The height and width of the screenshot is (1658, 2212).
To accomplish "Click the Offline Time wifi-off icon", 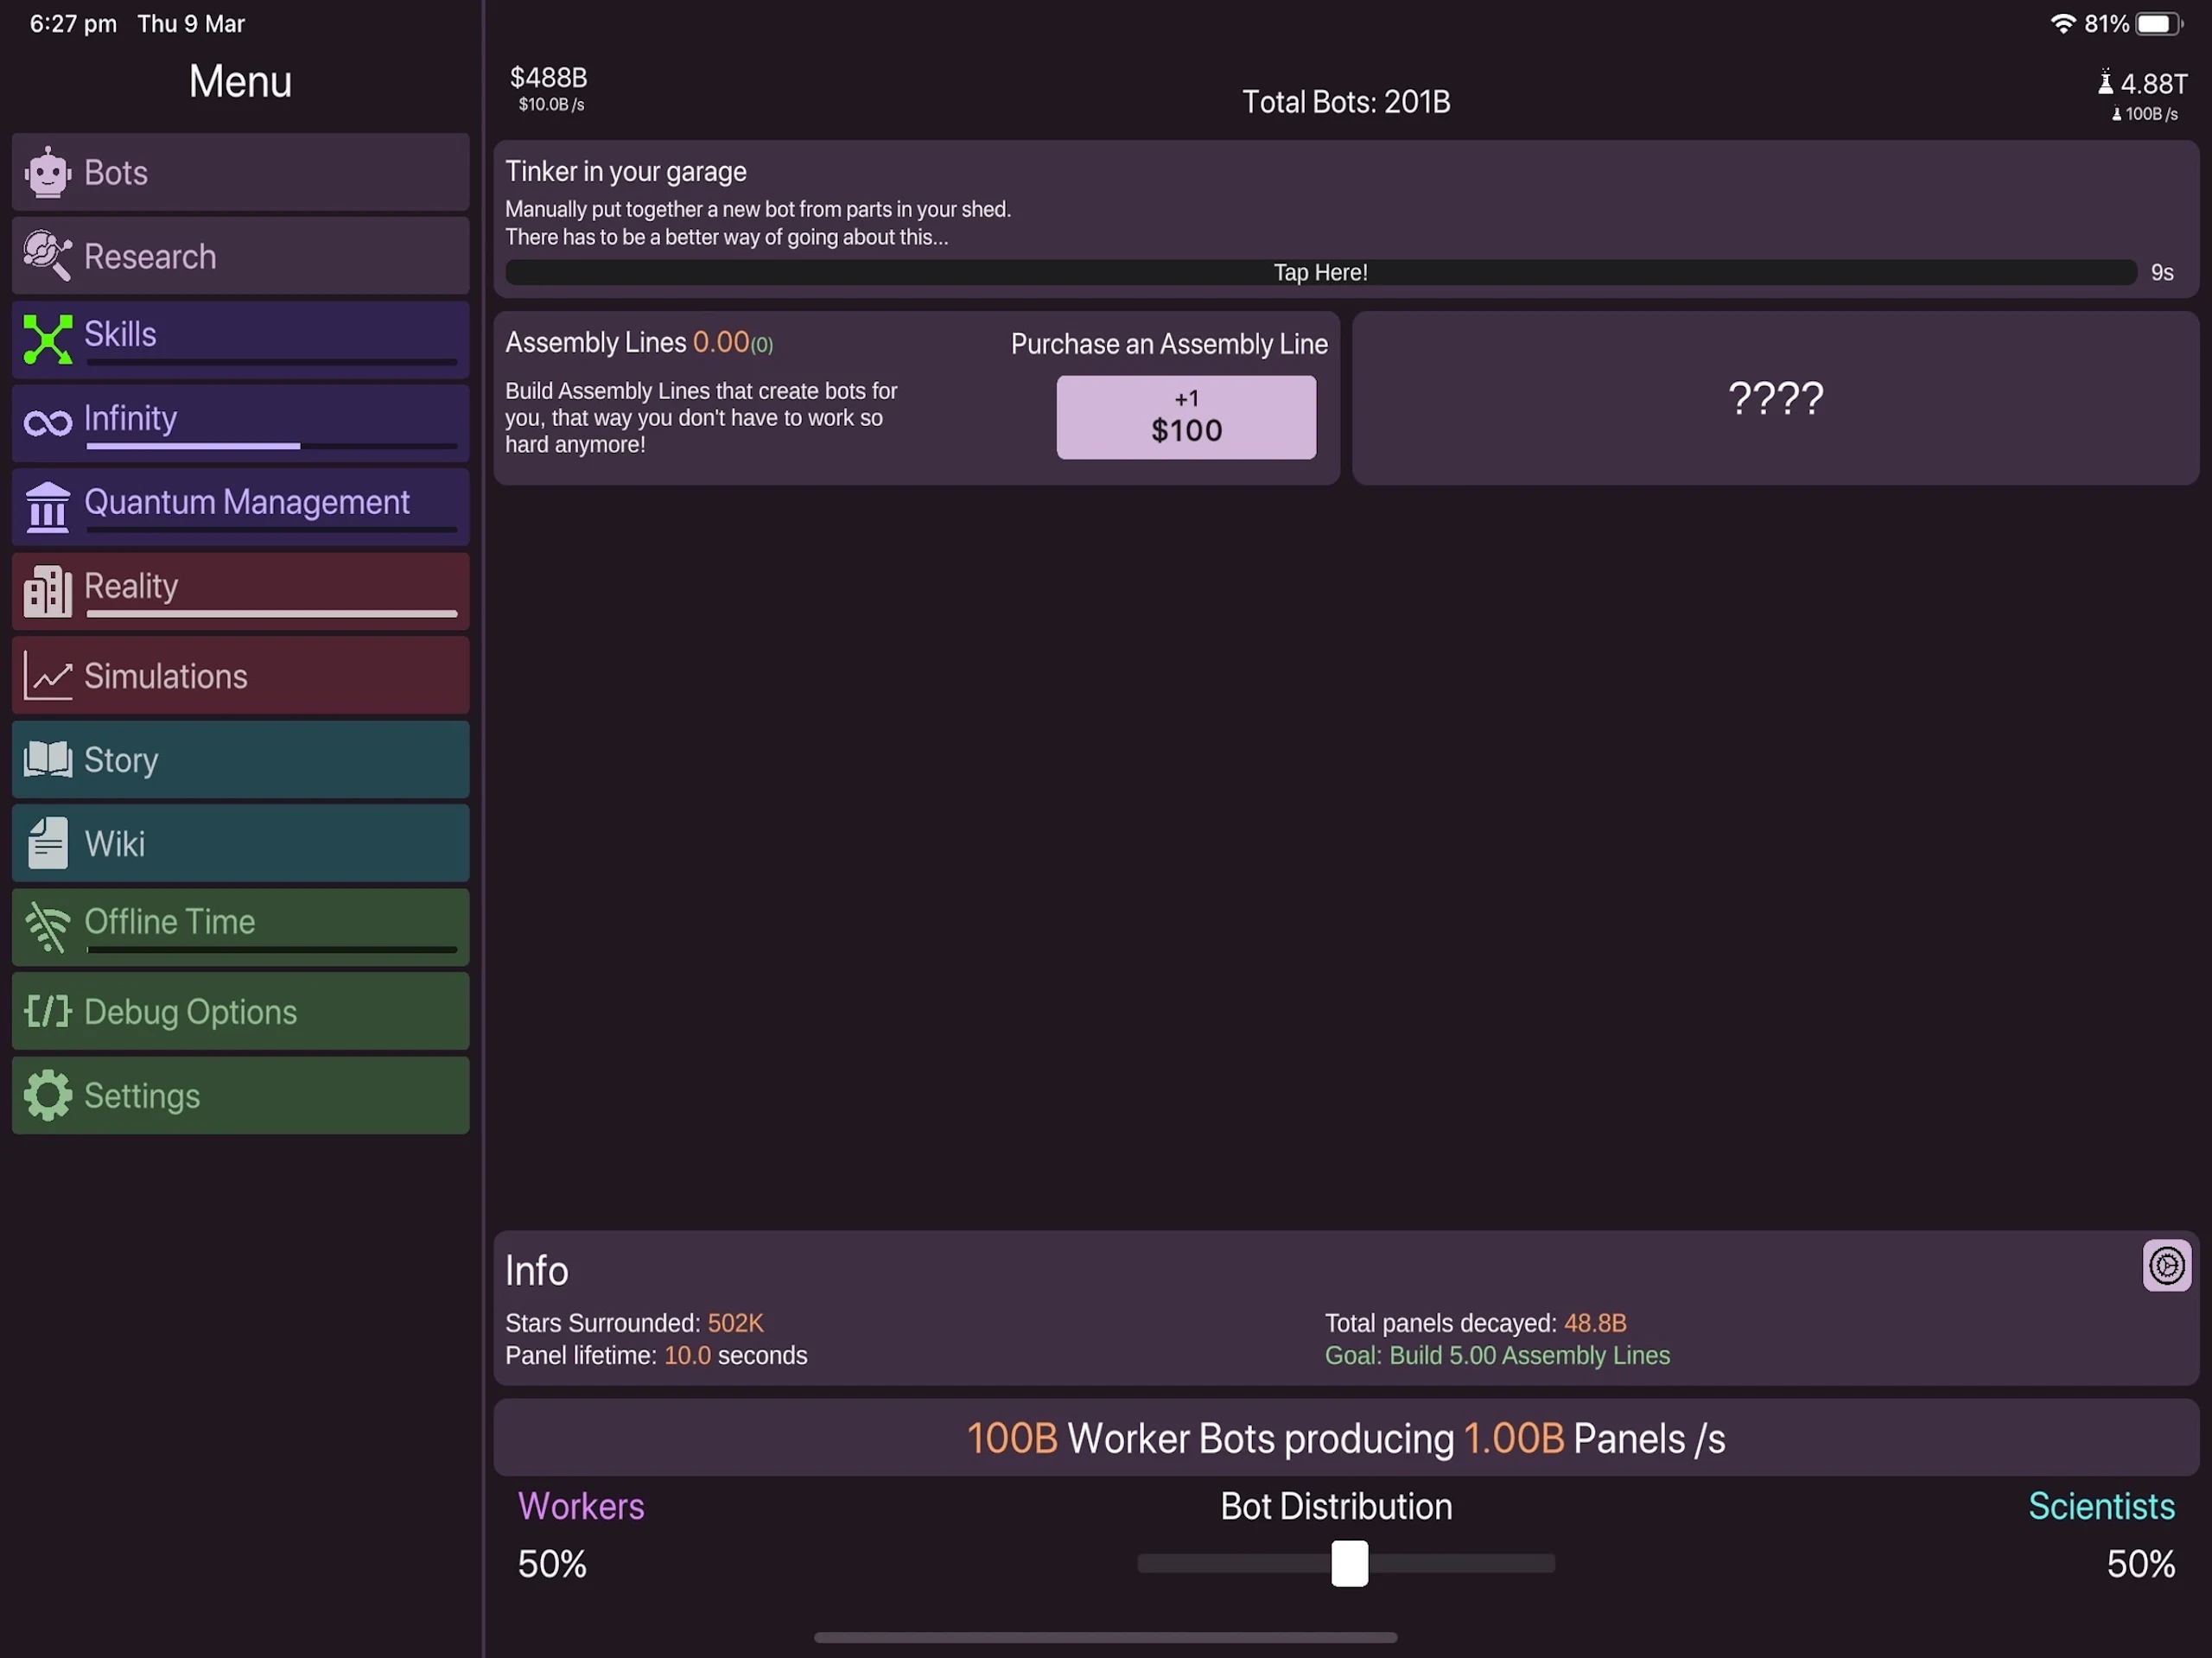I will click(47, 927).
